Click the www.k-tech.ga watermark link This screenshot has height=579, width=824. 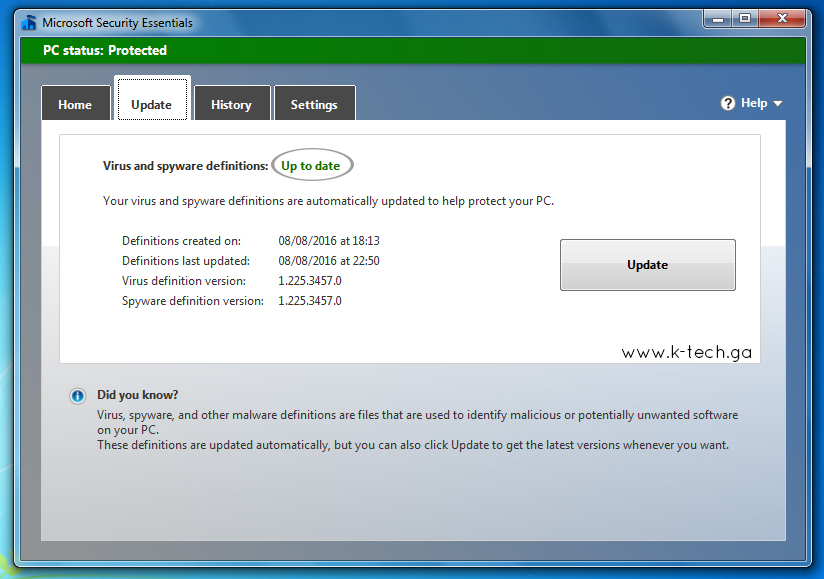686,352
